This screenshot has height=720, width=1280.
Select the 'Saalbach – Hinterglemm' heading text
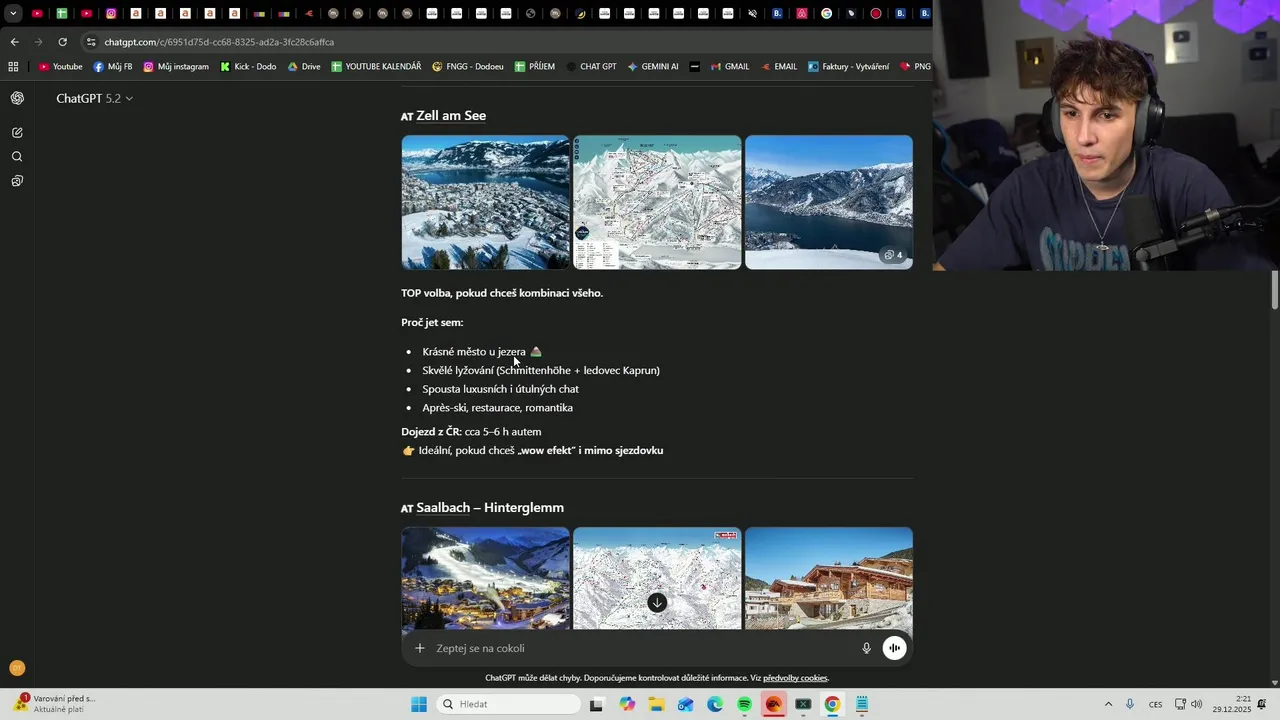click(x=490, y=508)
